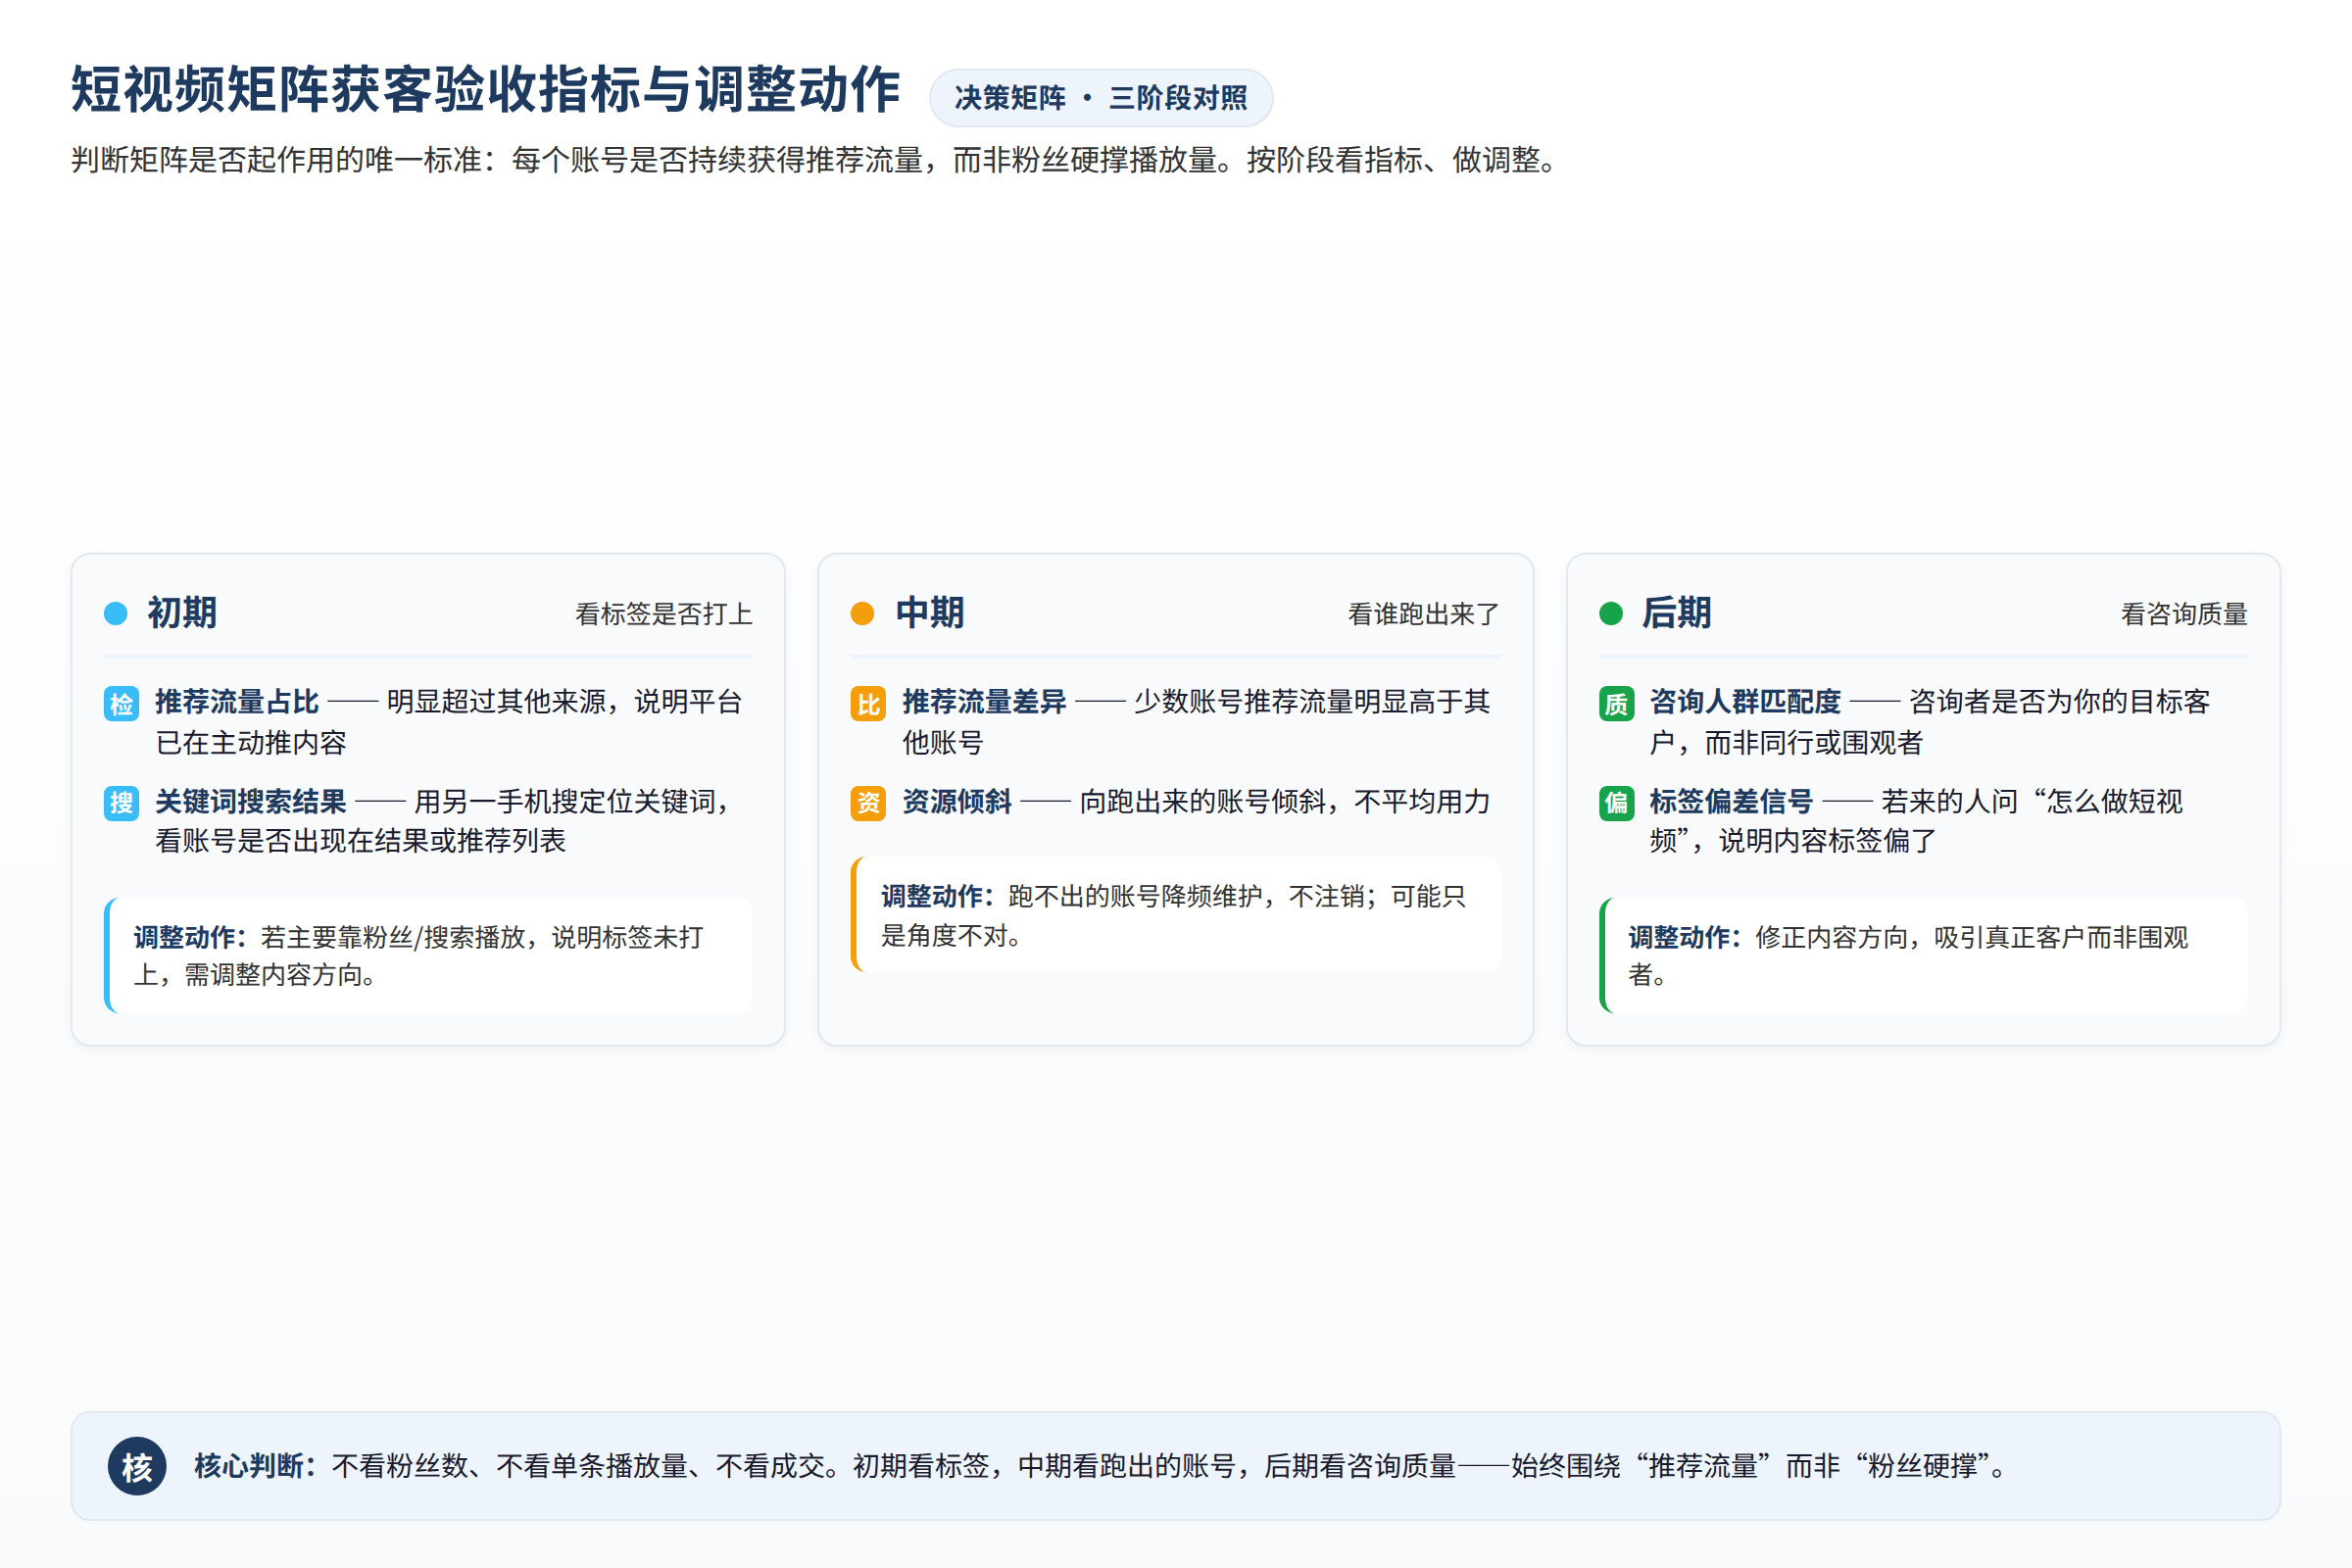Image resolution: width=2352 pixels, height=1568 pixels.
Task: Click the blue 搜 icon badge
Action: pos(121,802)
